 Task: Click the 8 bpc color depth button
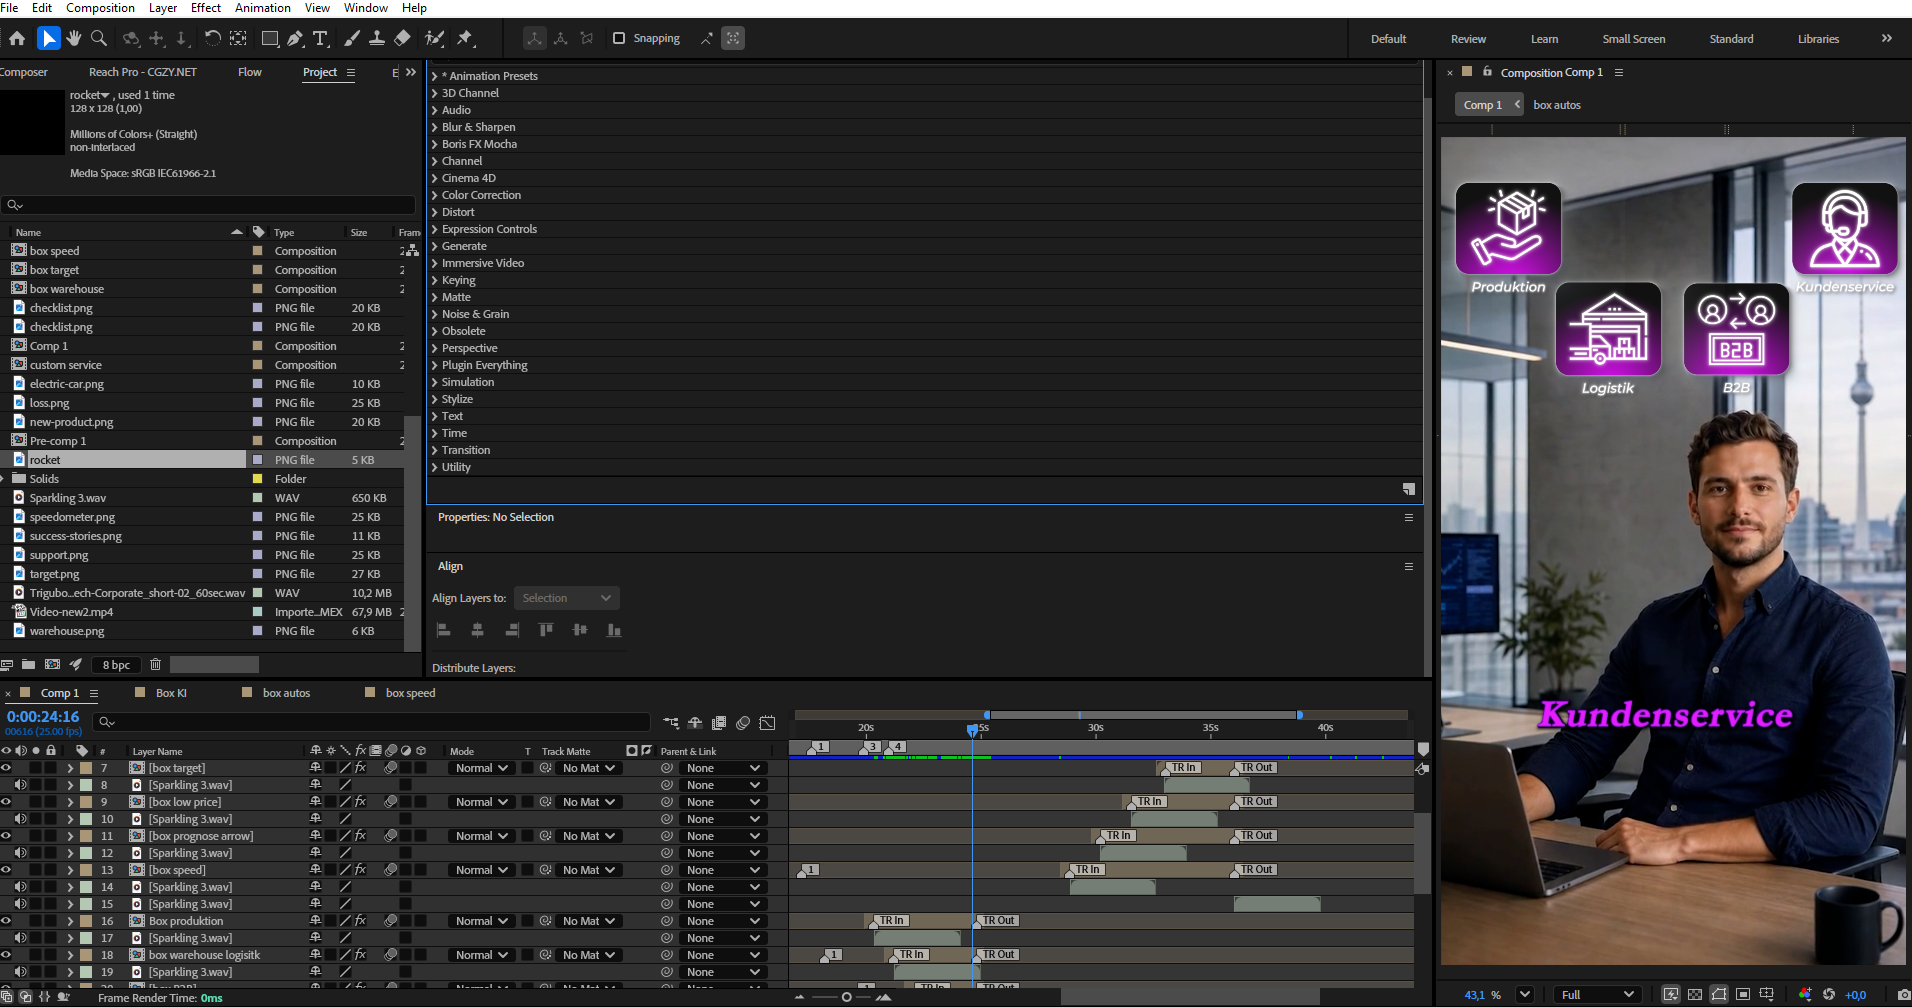pyautogui.click(x=116, y=665)
